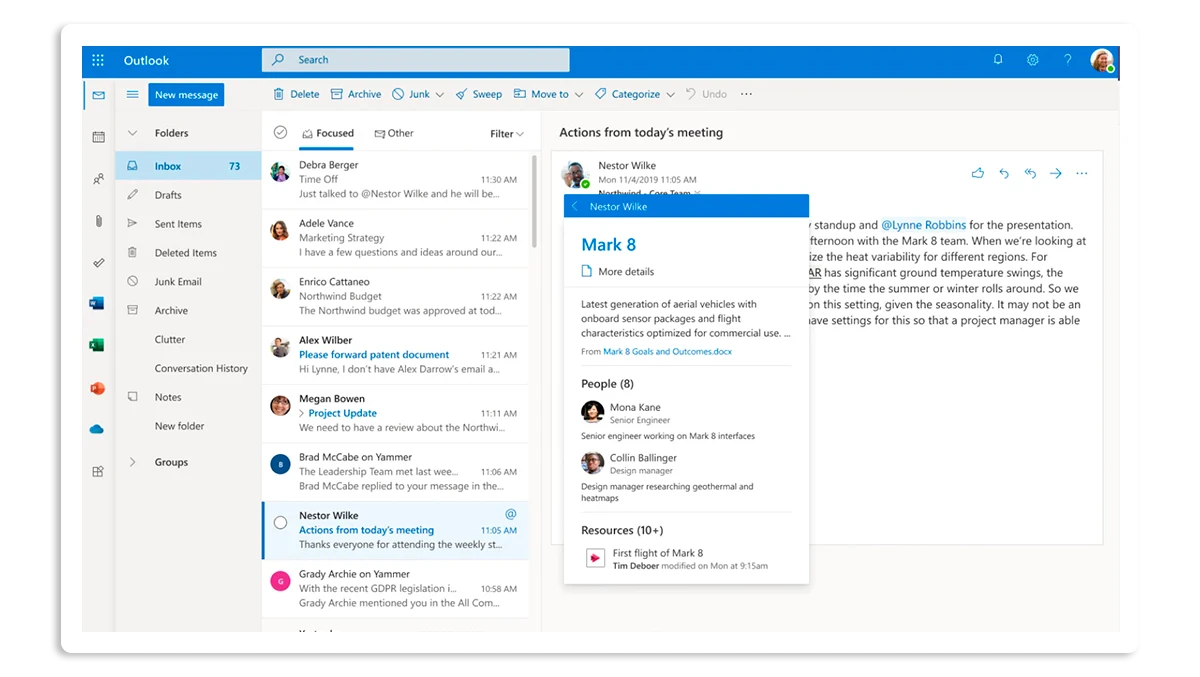Viewport: 1200px width, 677px height.
Task: Open the Sent Items folder
Action: pos(188,224)
